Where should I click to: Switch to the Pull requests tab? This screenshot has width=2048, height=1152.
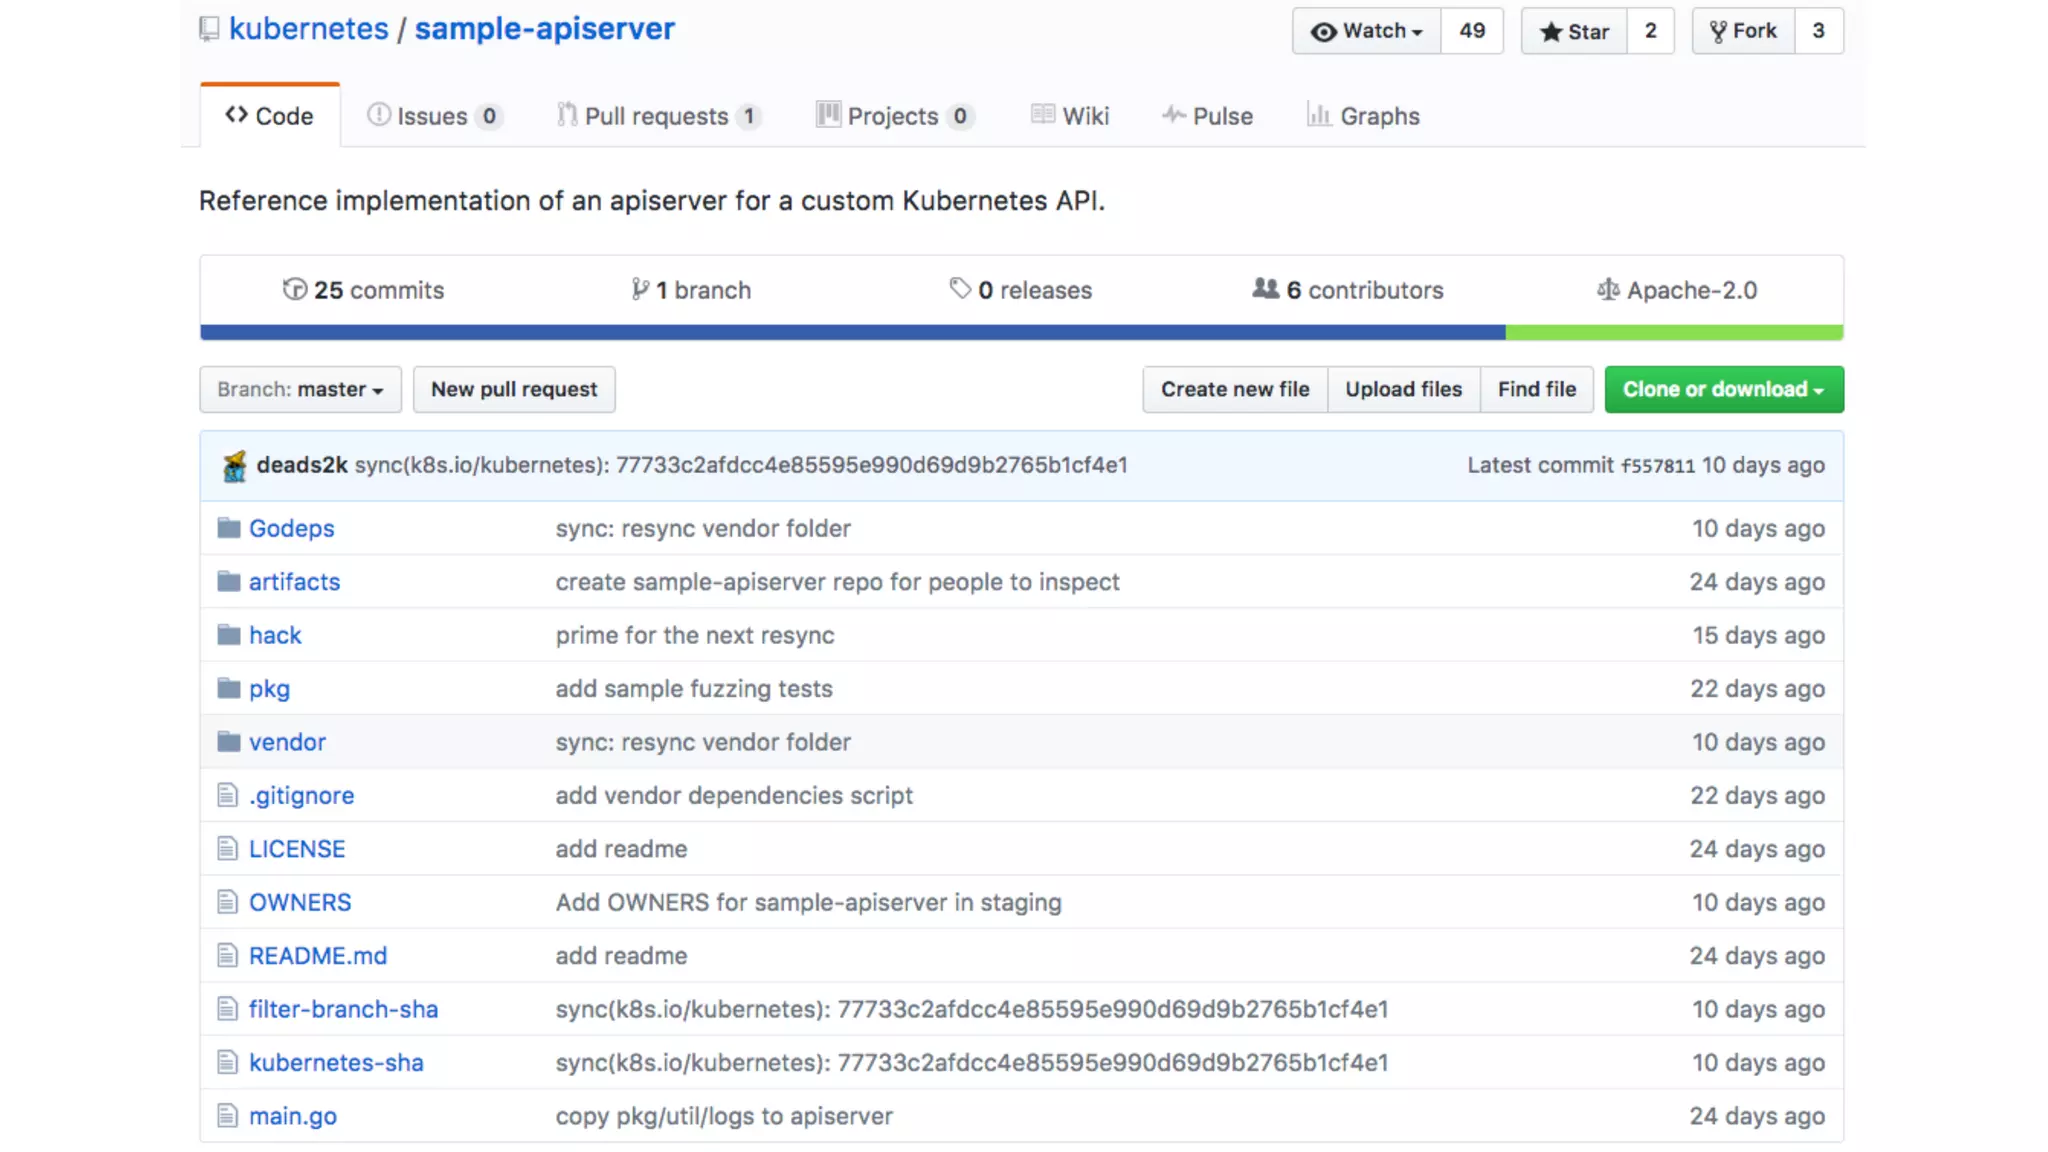pyautogui.click(x=657, y=116)
